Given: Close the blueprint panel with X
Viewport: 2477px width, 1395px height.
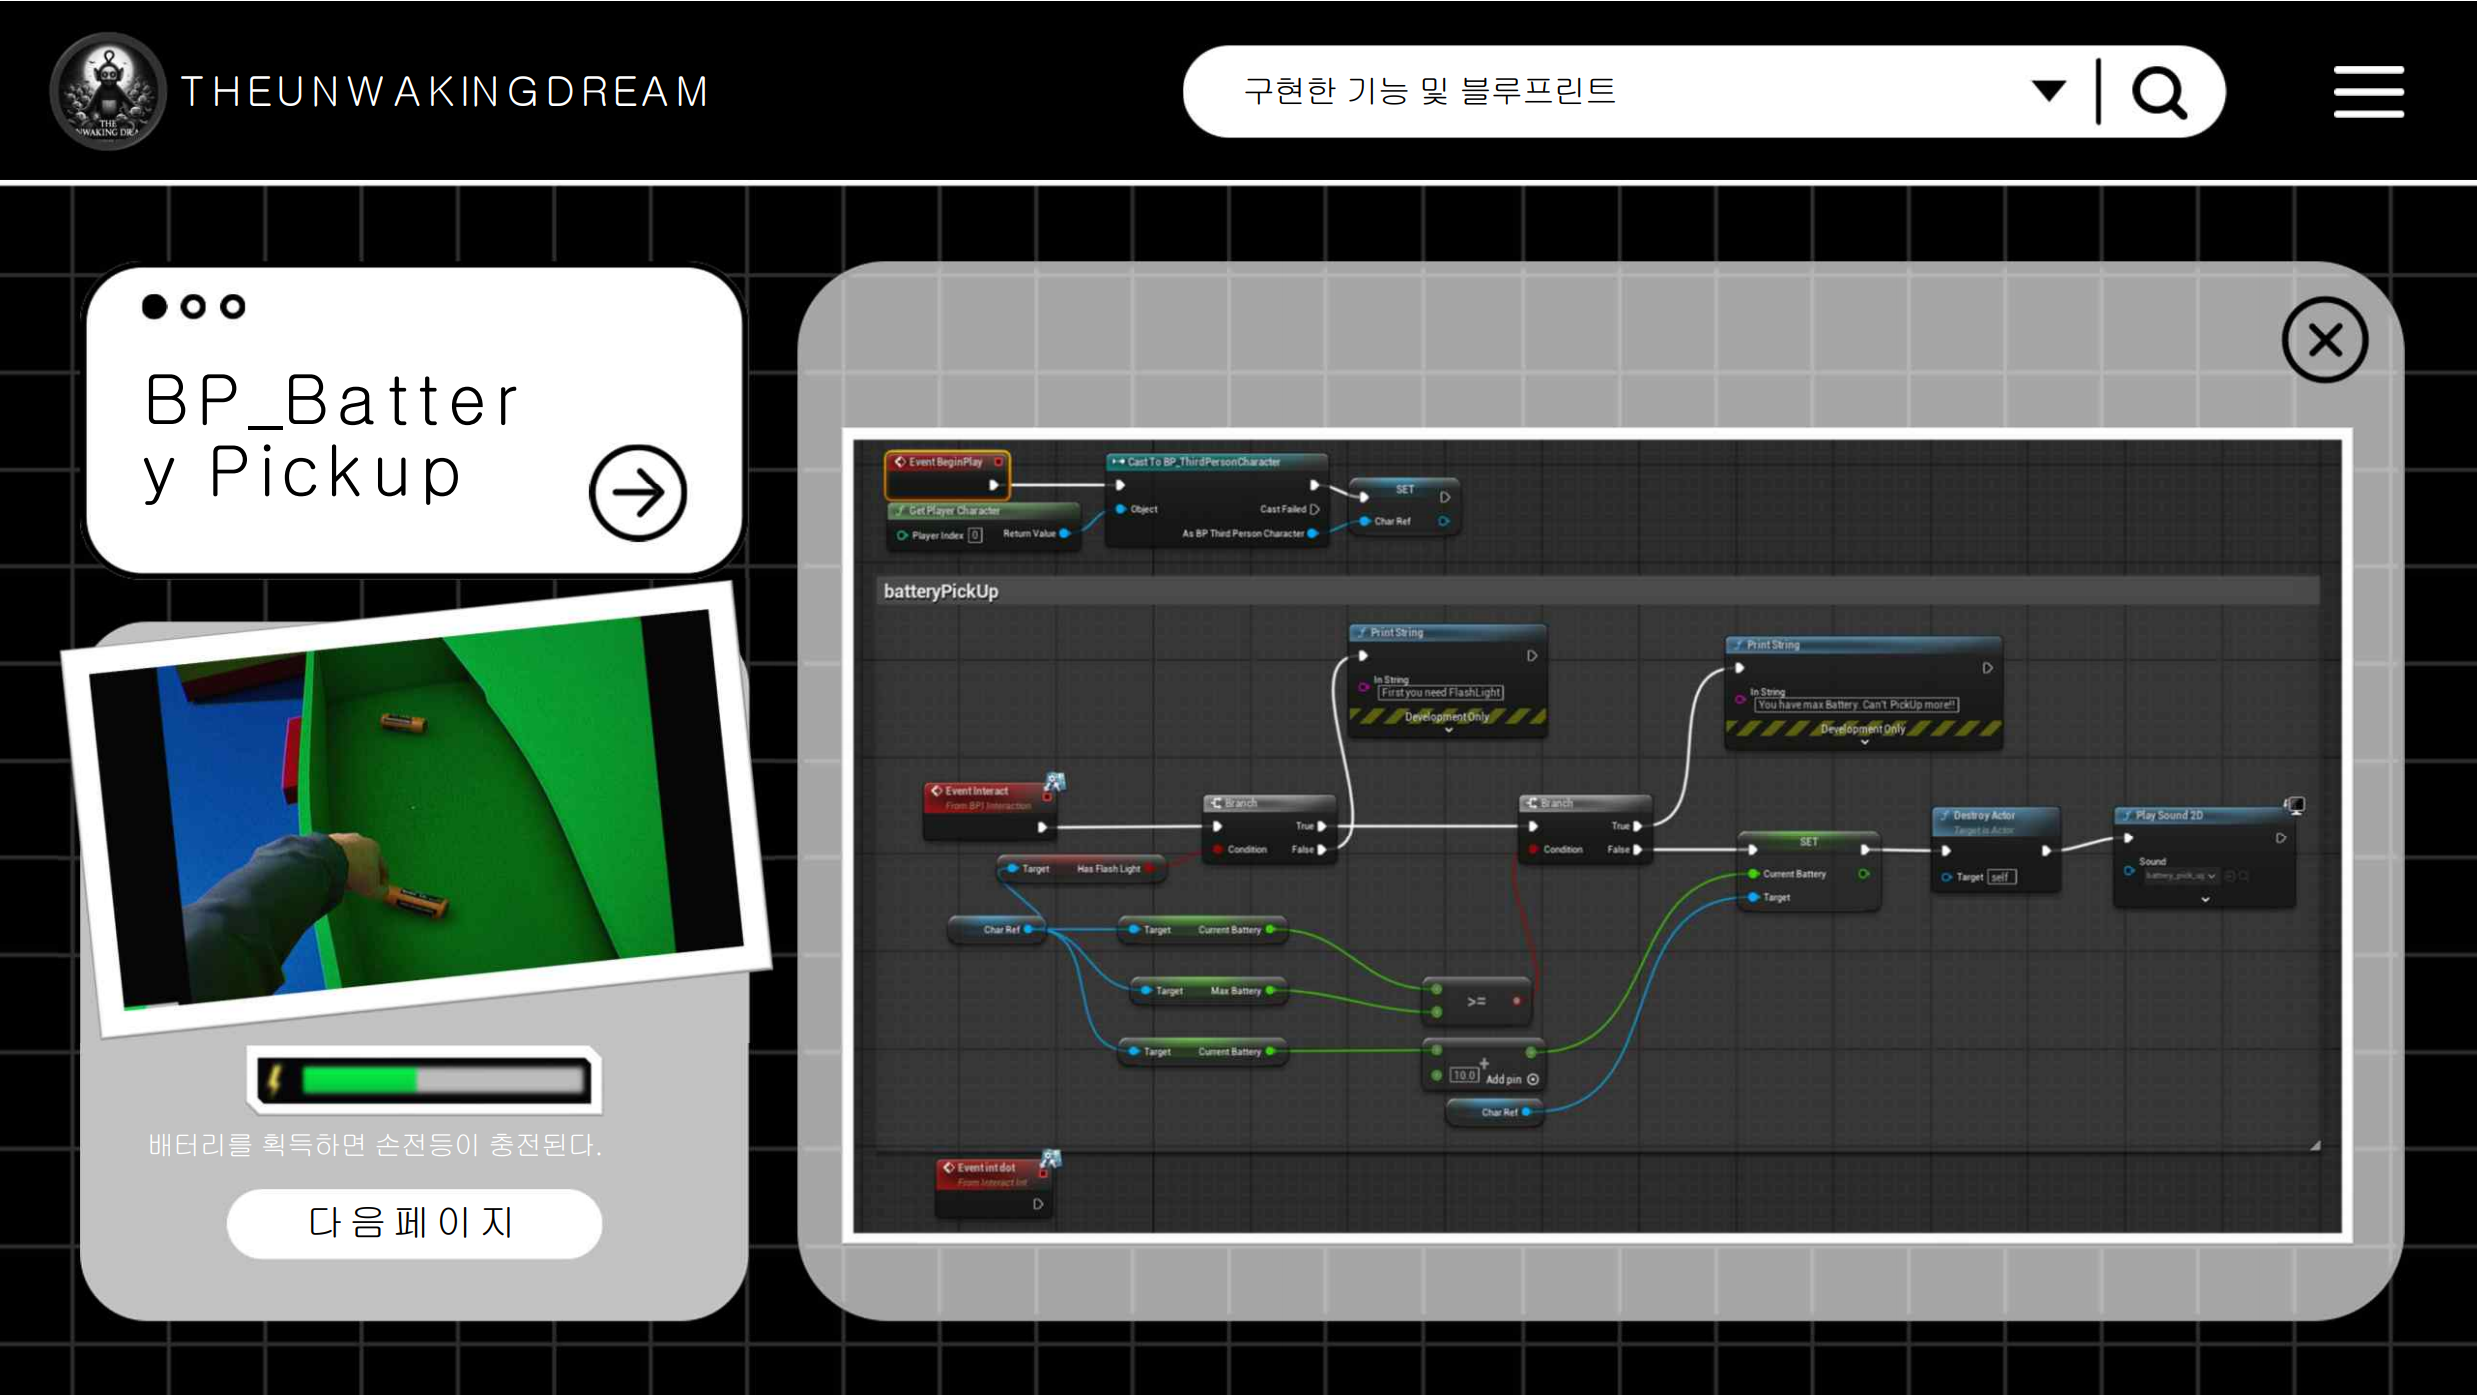Looking at the screenshot, I should pos(2323,340).
